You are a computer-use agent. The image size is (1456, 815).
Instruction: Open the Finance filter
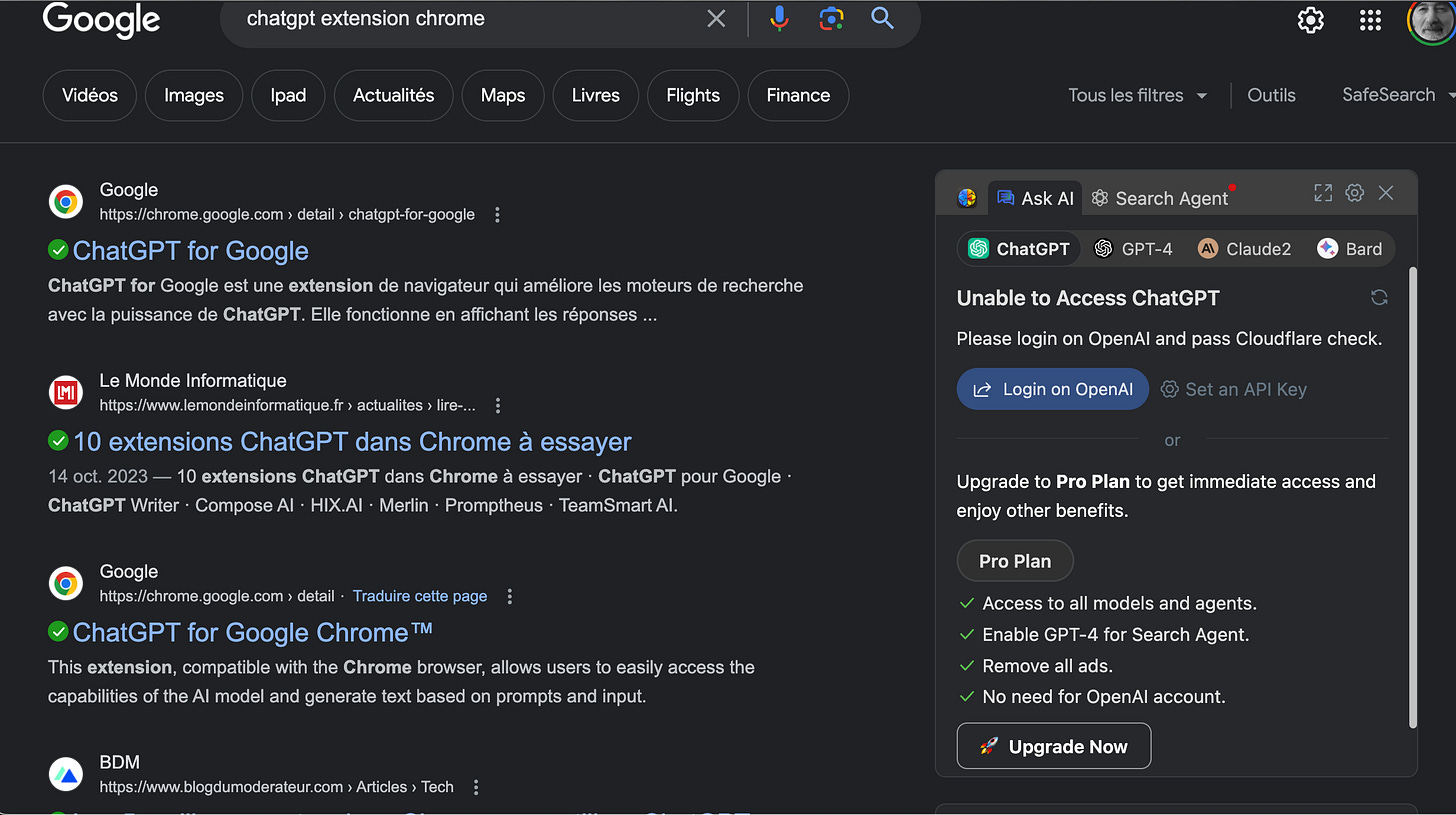coord(798,95)
